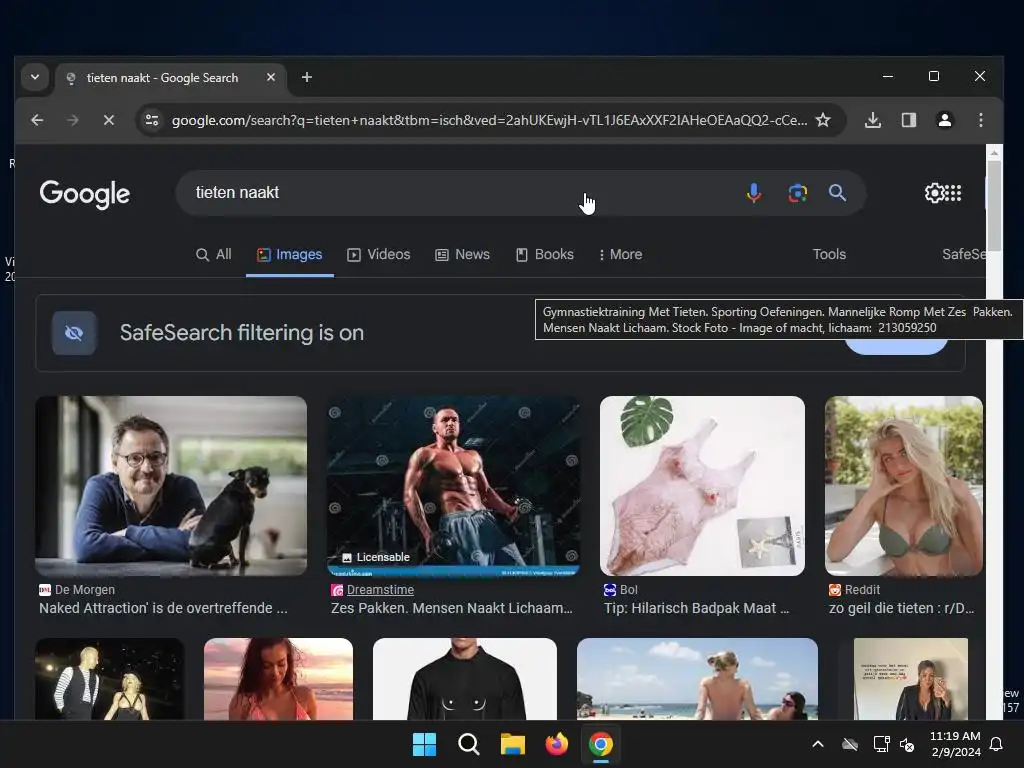Open the Dreamstime source link

pos(380,590)
